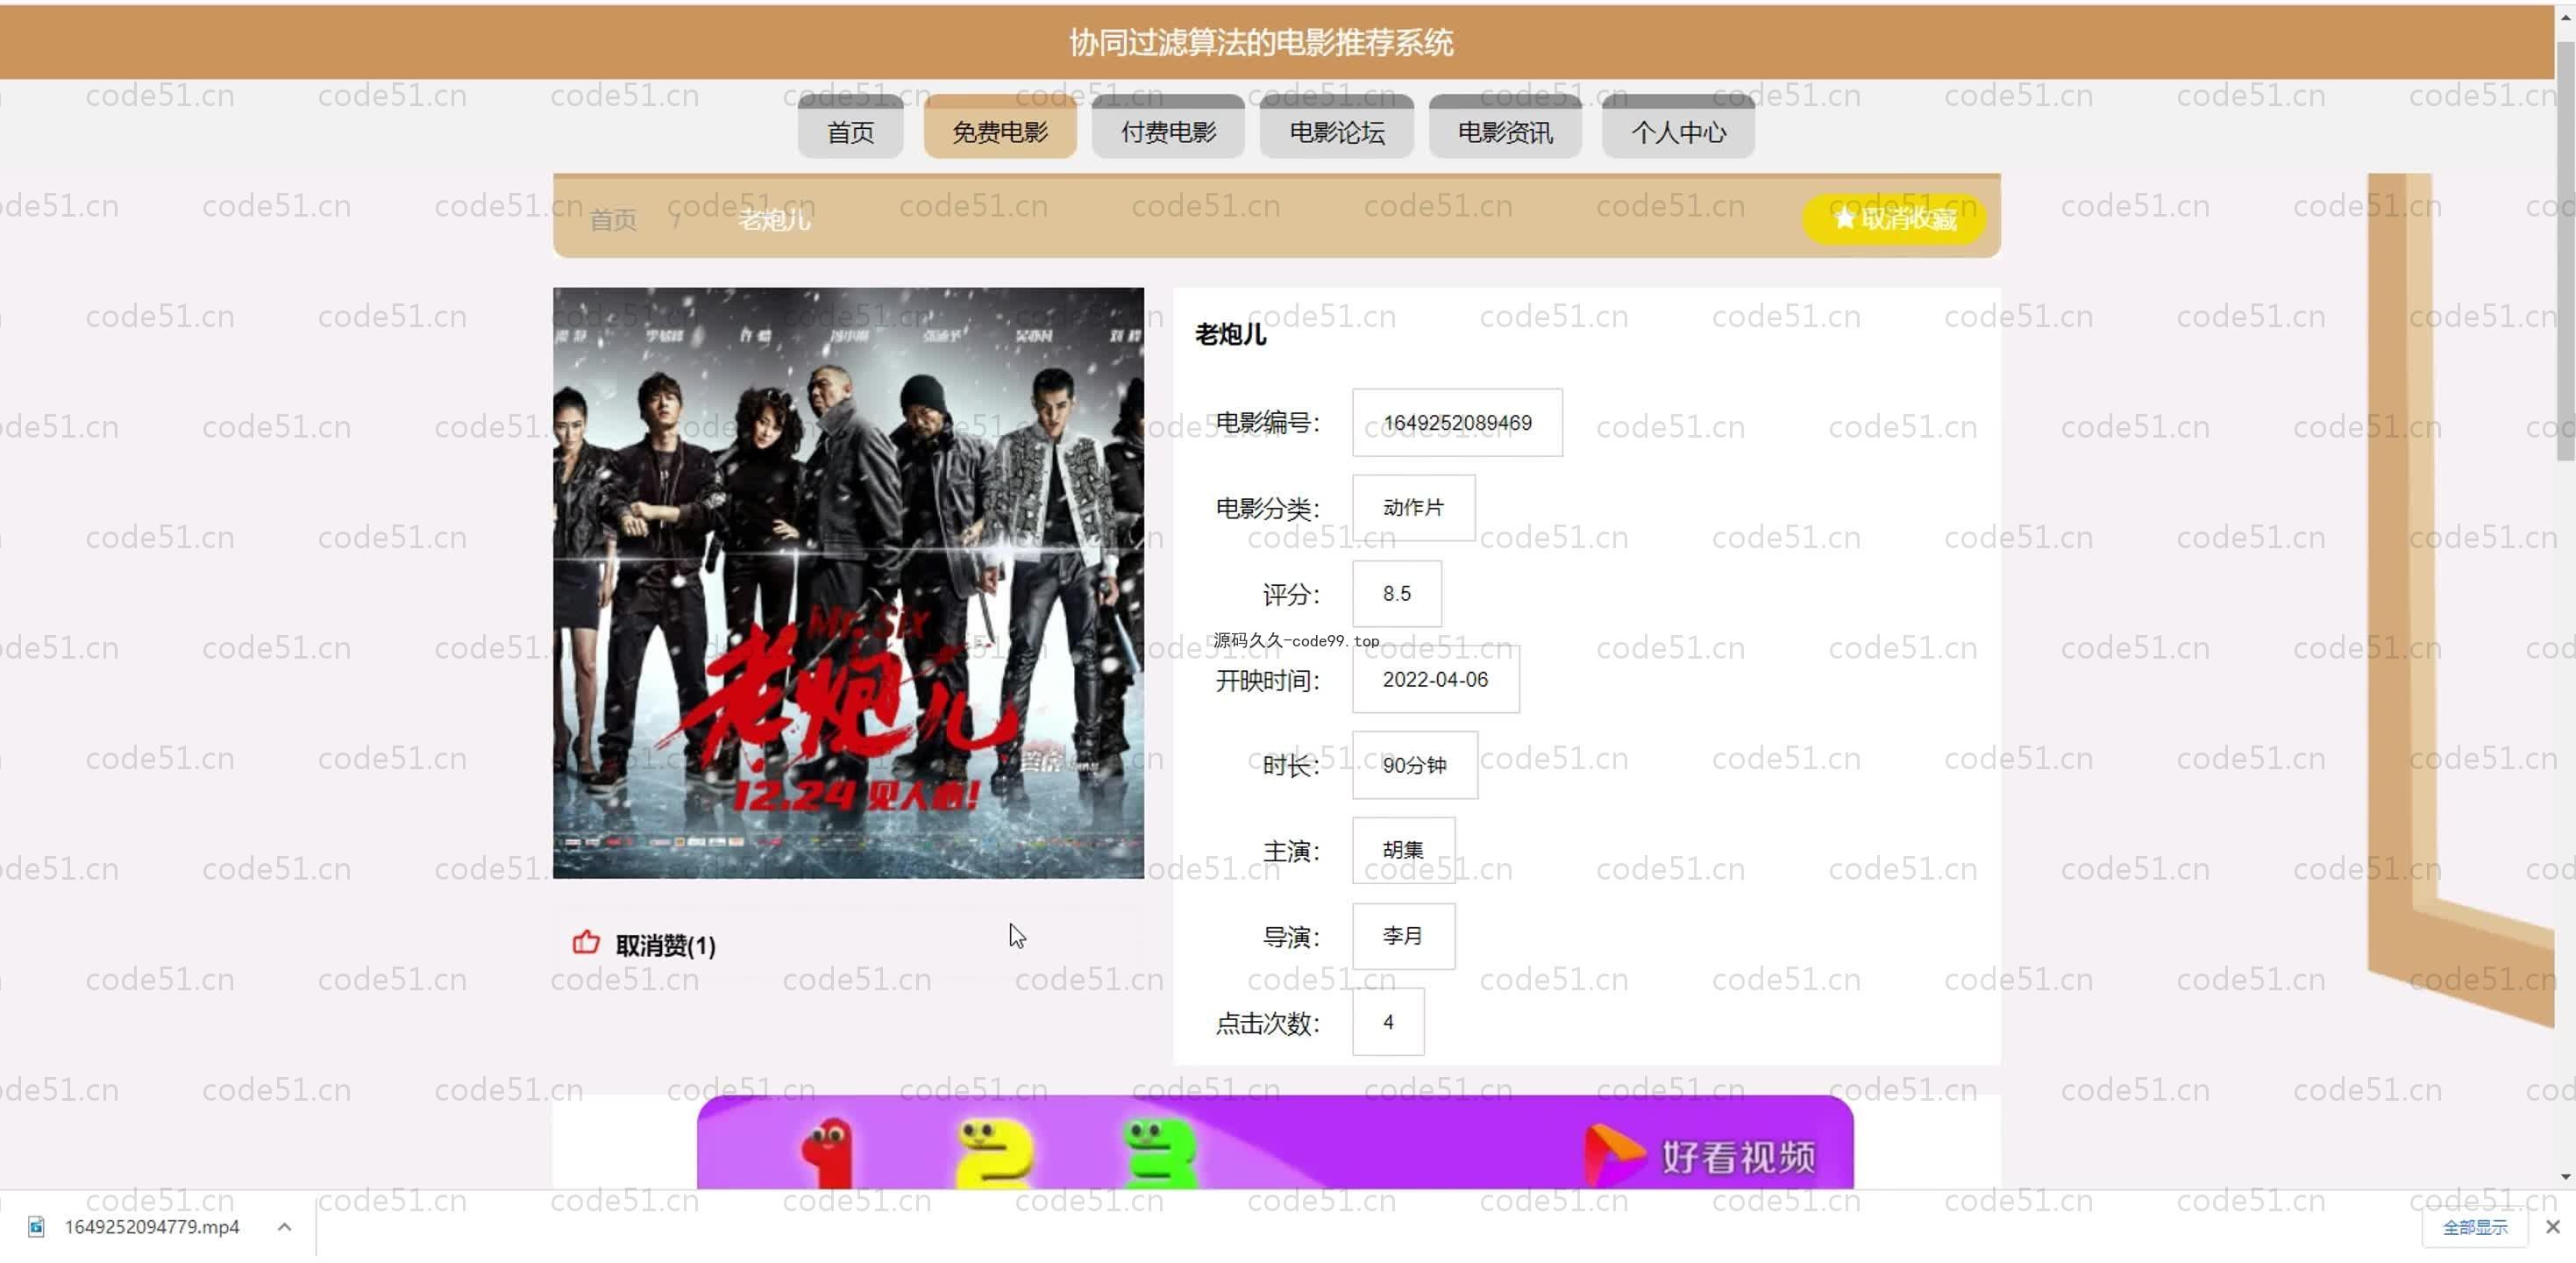
Task: Click the thumbs-up like icon
Action: pyautogui.click(x=586, y=942)
